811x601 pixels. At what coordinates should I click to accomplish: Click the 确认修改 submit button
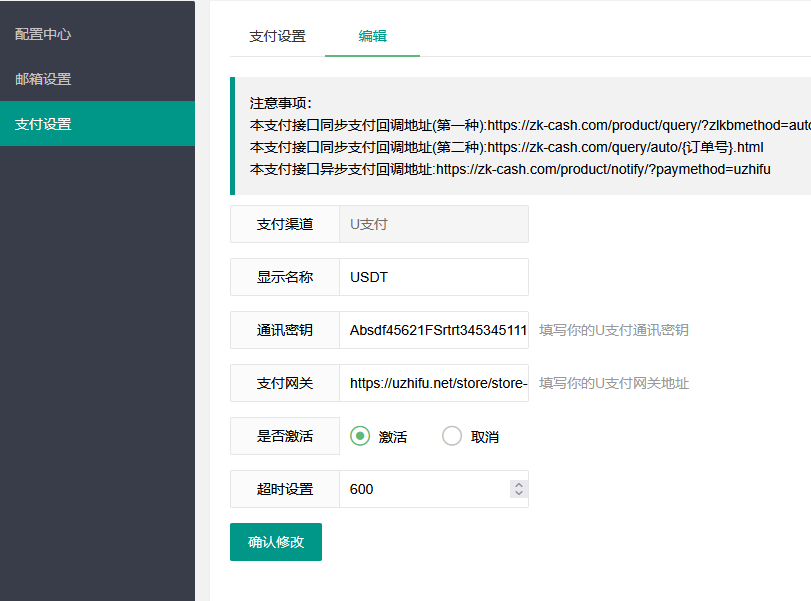tap(275, 541)
